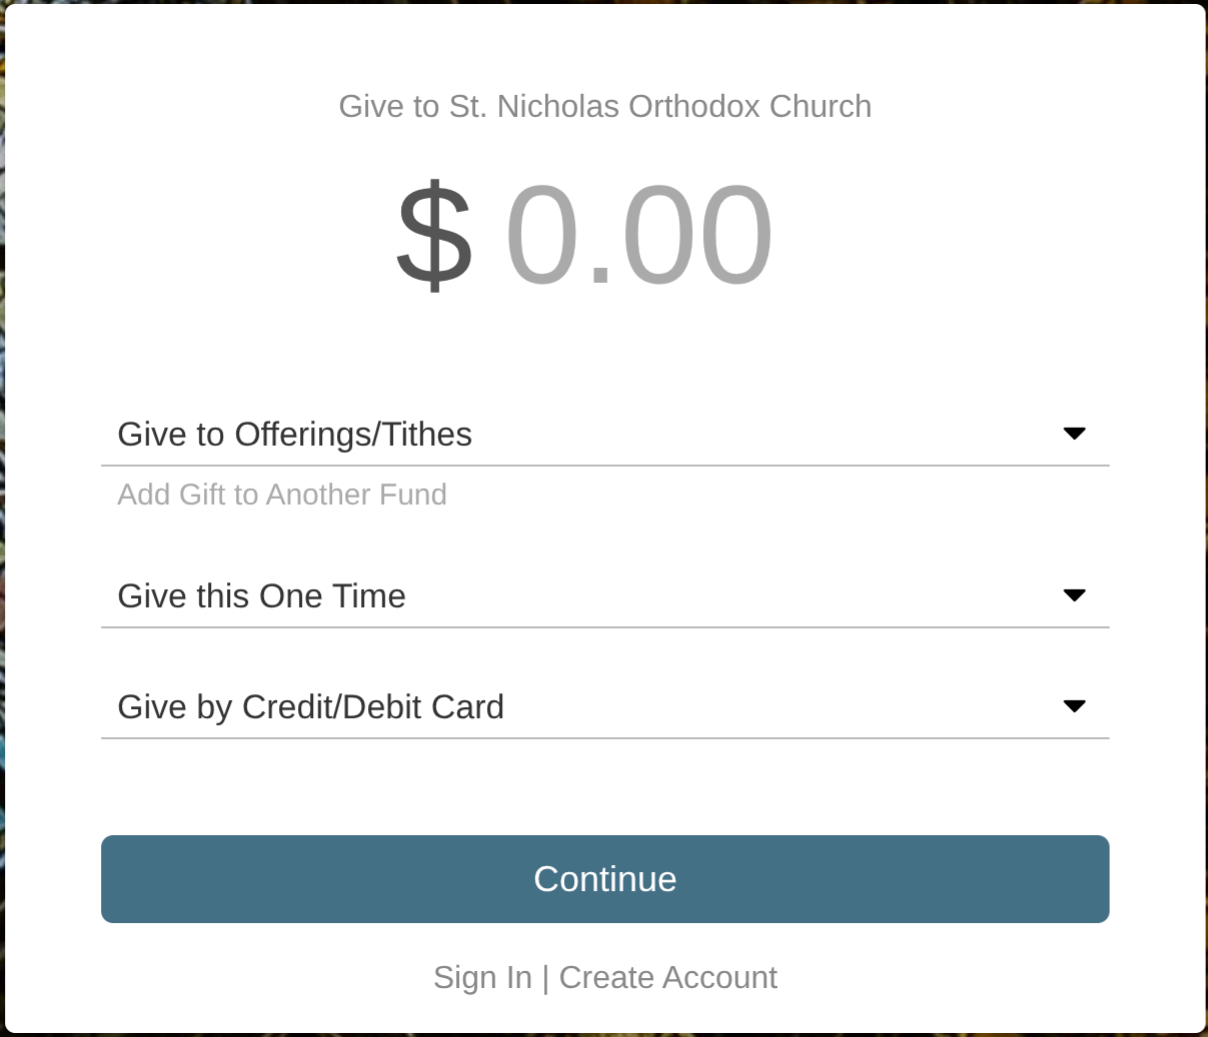Click the Continue button
The height and width of the screenshot is (1037, 1208).
click(604, 879)
